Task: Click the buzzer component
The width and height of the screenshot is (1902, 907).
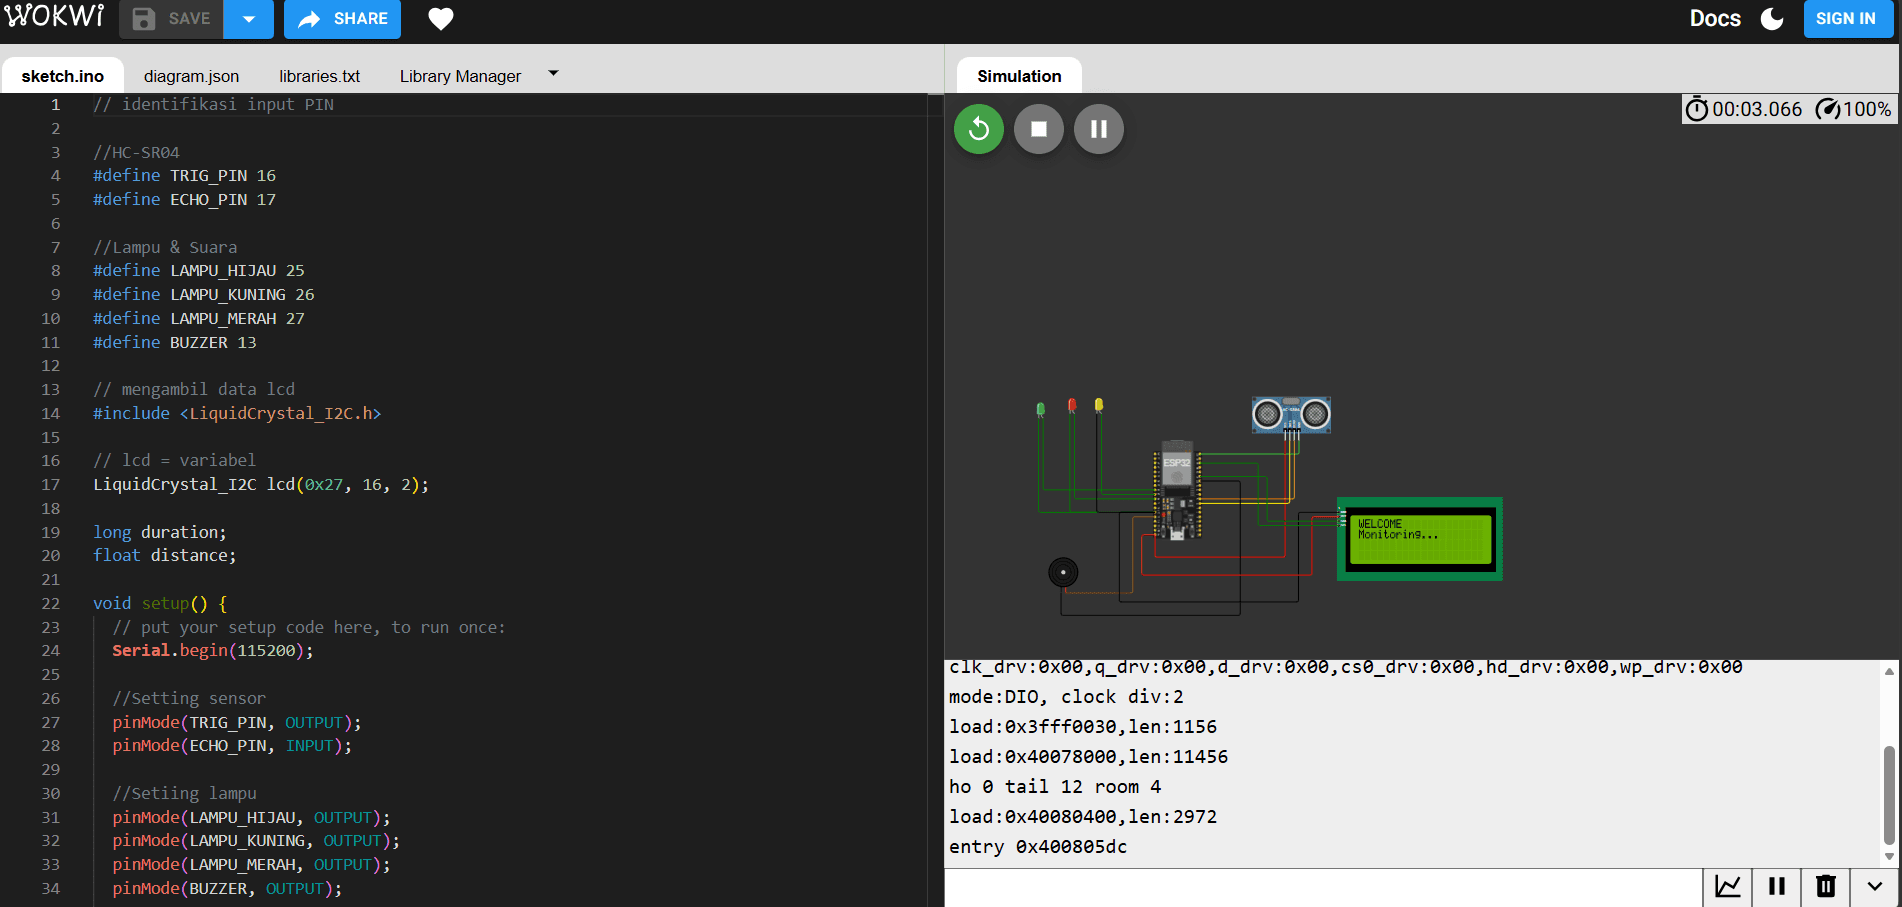Action: (x=1063, y=572)
